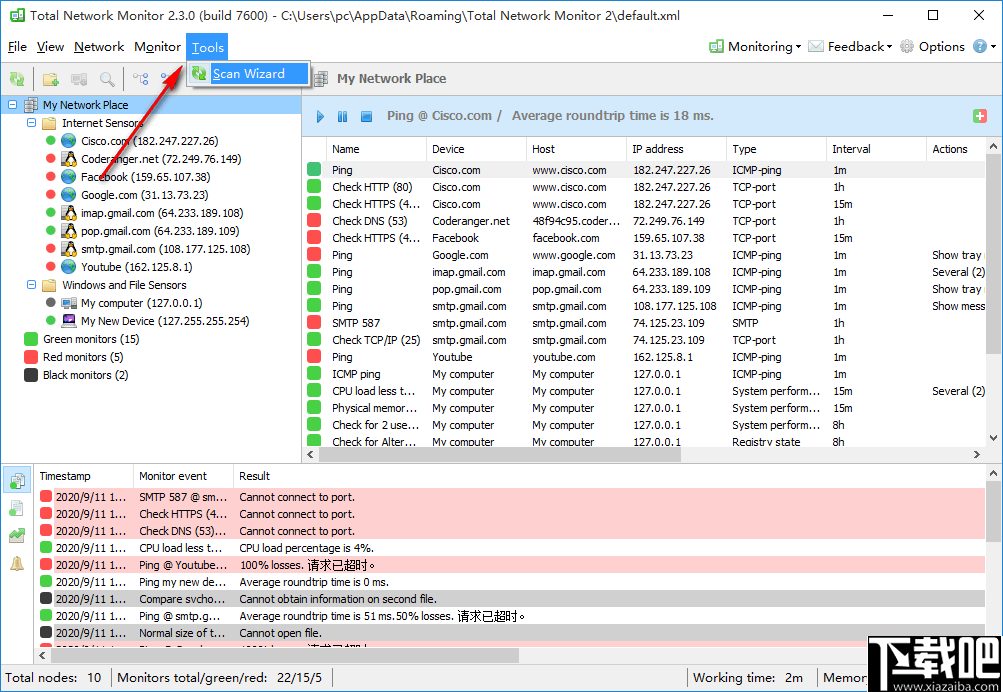1003x692 pixels.
Task: Open the statistics chart panel icon
Action: pos(16,535)
